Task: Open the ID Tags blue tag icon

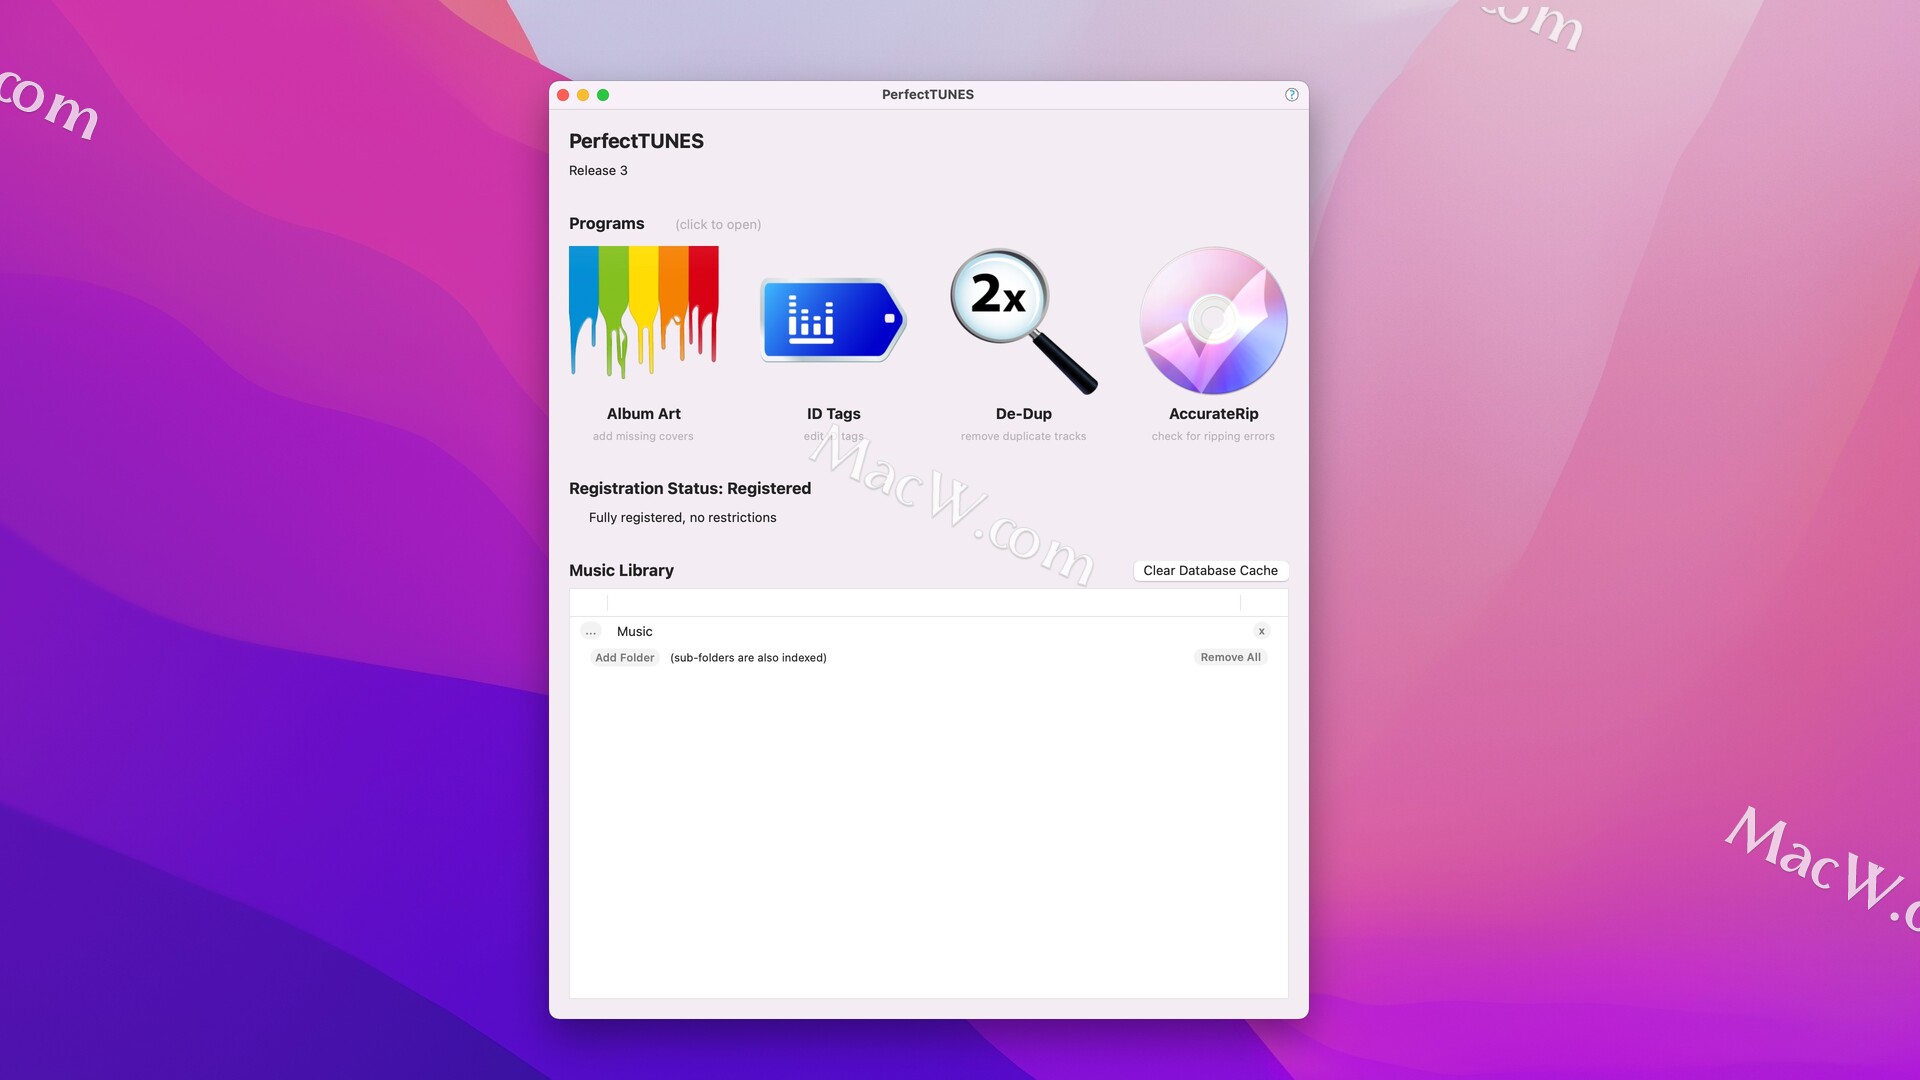Action: 833,320
